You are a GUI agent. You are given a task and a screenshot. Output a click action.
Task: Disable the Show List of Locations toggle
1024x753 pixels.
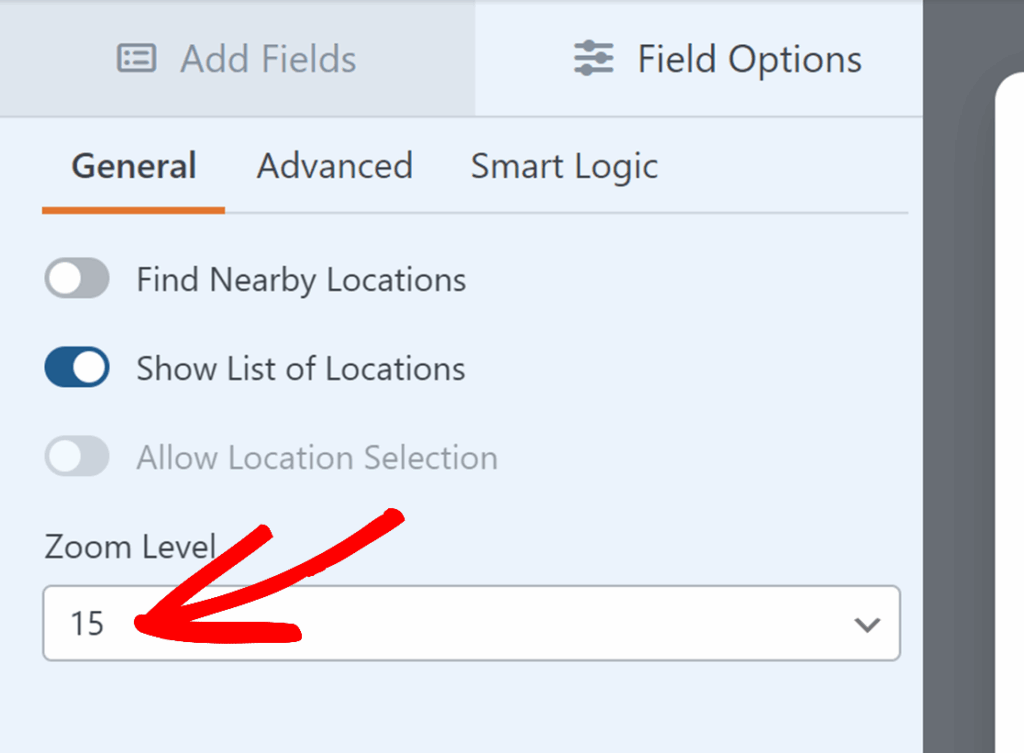[77, 368]
